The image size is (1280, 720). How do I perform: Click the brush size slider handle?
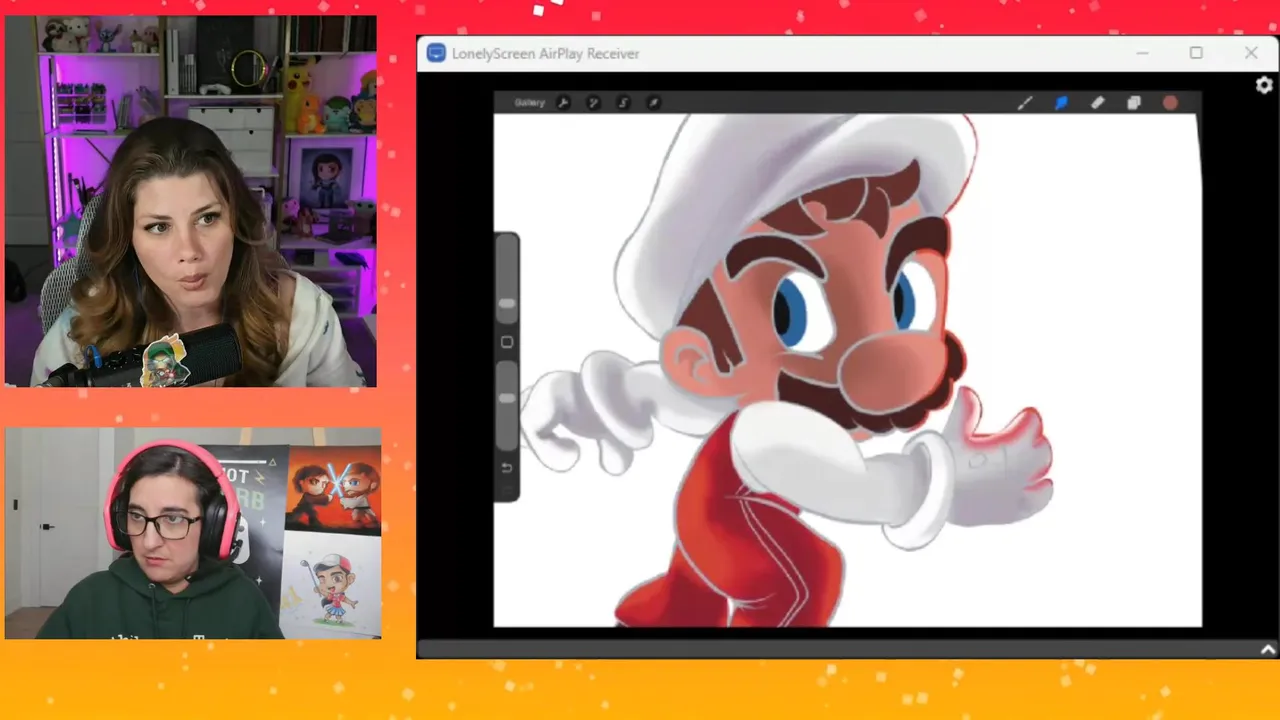point(507,303)
